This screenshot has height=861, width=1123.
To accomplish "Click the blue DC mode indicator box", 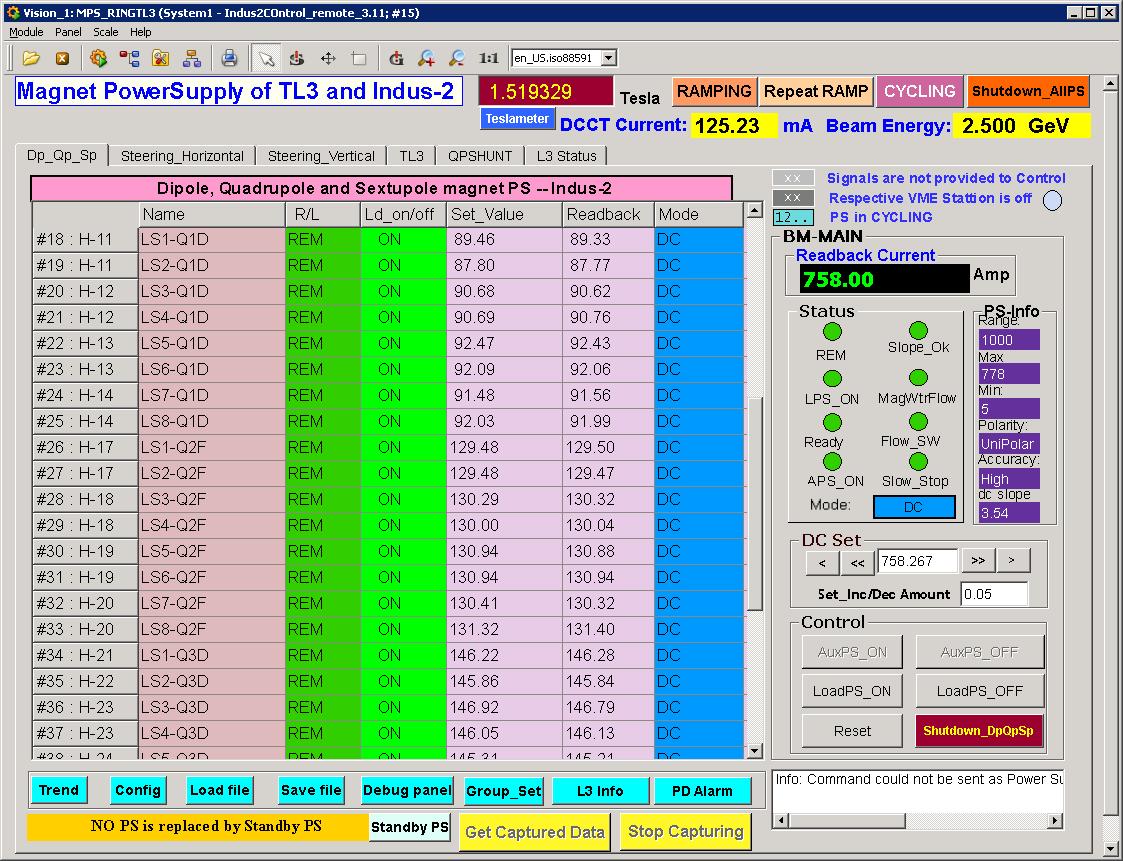I will coord(914,507).
